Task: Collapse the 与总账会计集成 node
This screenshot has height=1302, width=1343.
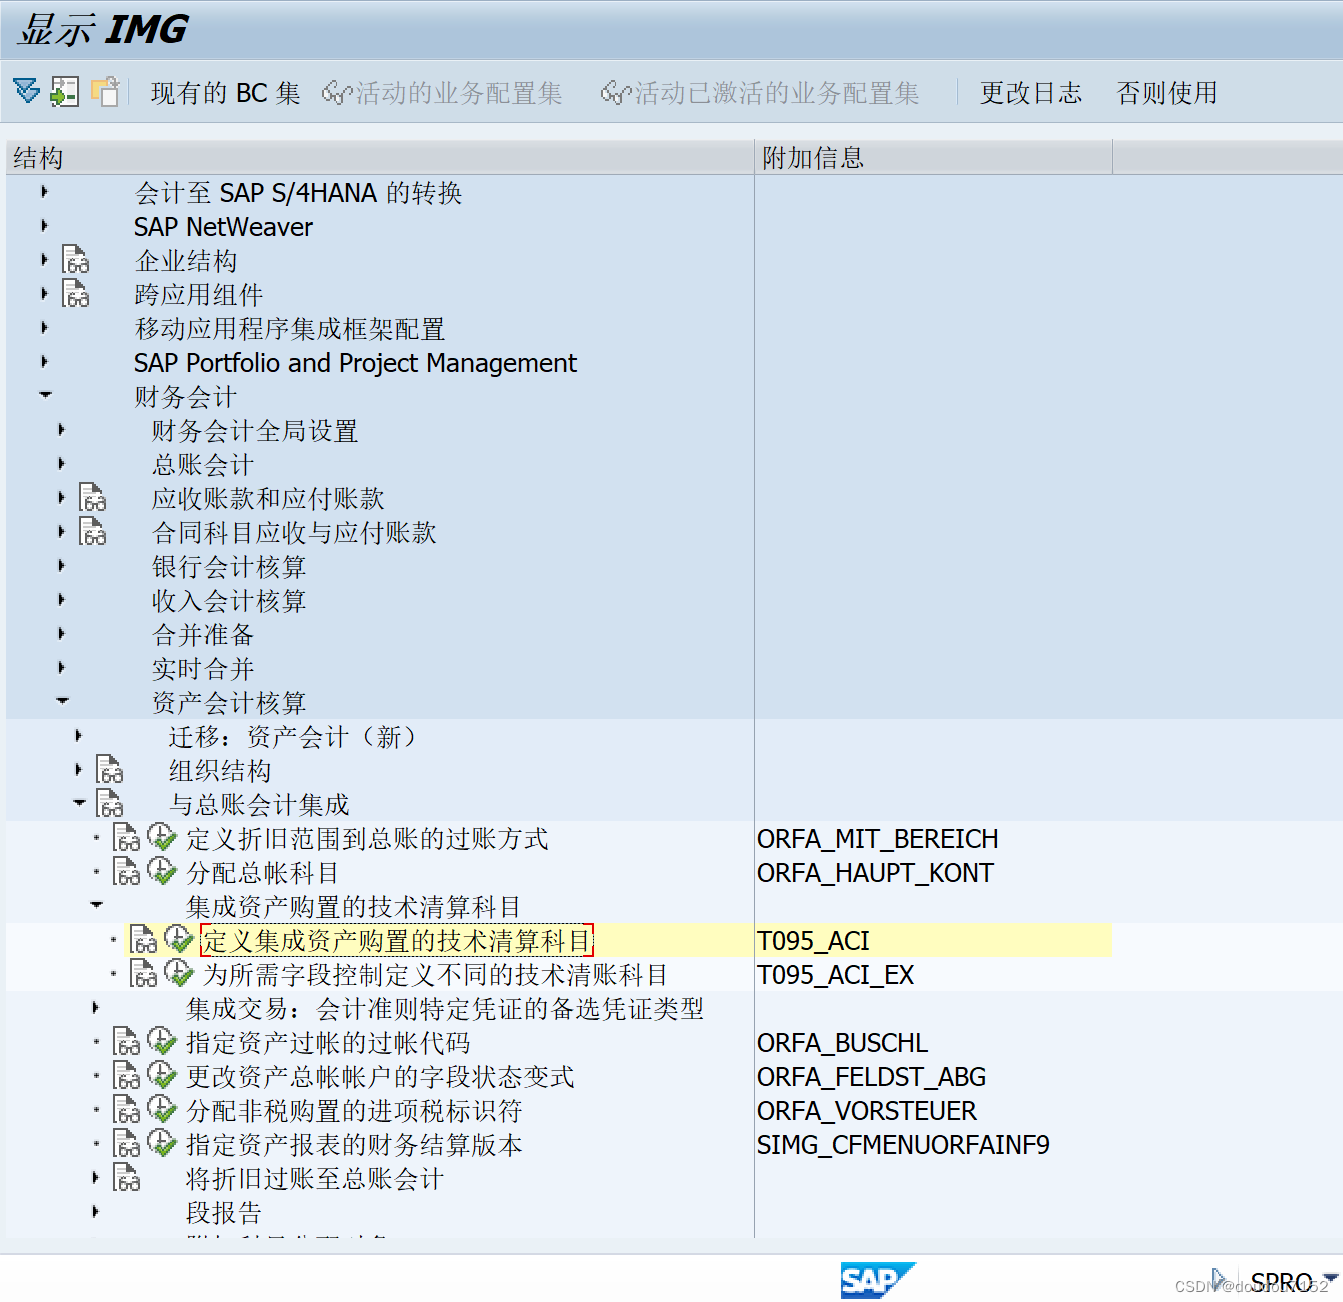Action: 79,803
